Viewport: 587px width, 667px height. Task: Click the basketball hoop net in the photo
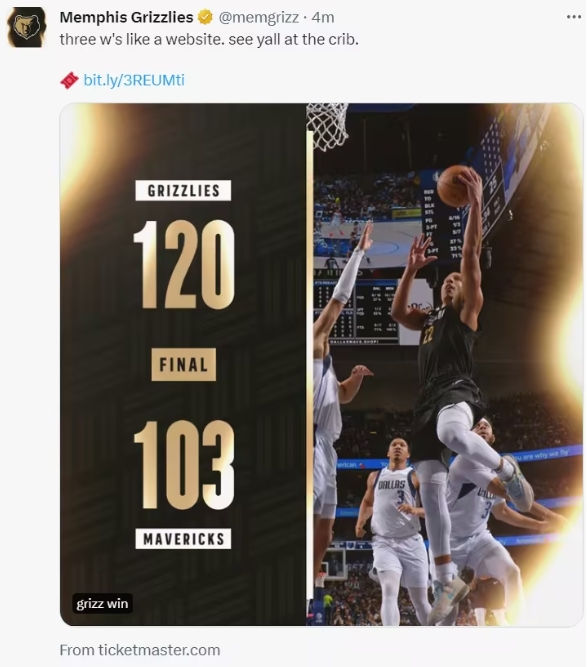pyautogui.click(x=327, y=125)
